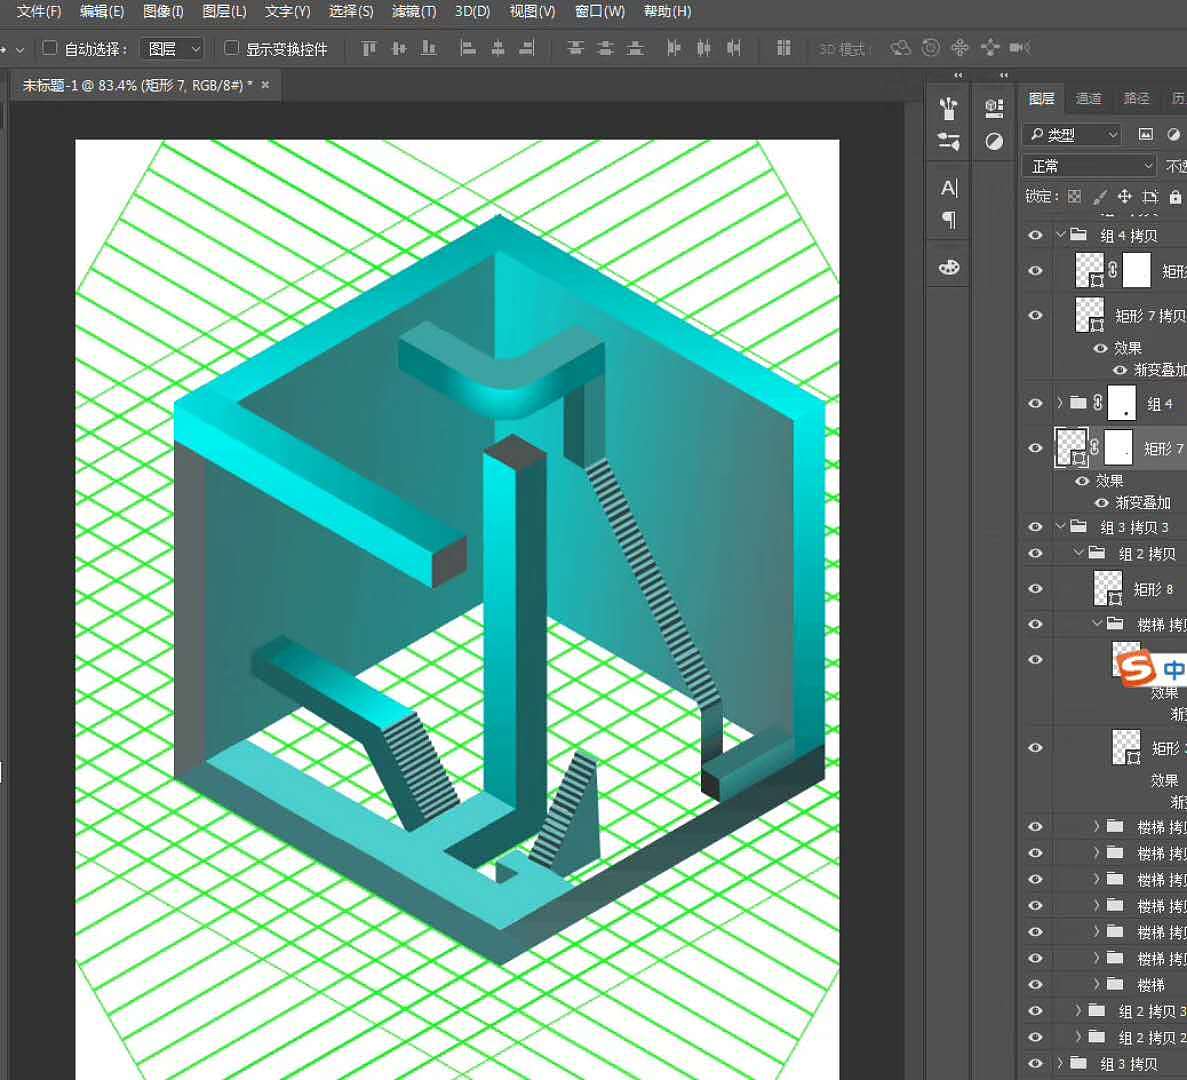Screen dimensions: 1187x1080
Task: Click the distribute left edges icon
Action: pos(673,48)
